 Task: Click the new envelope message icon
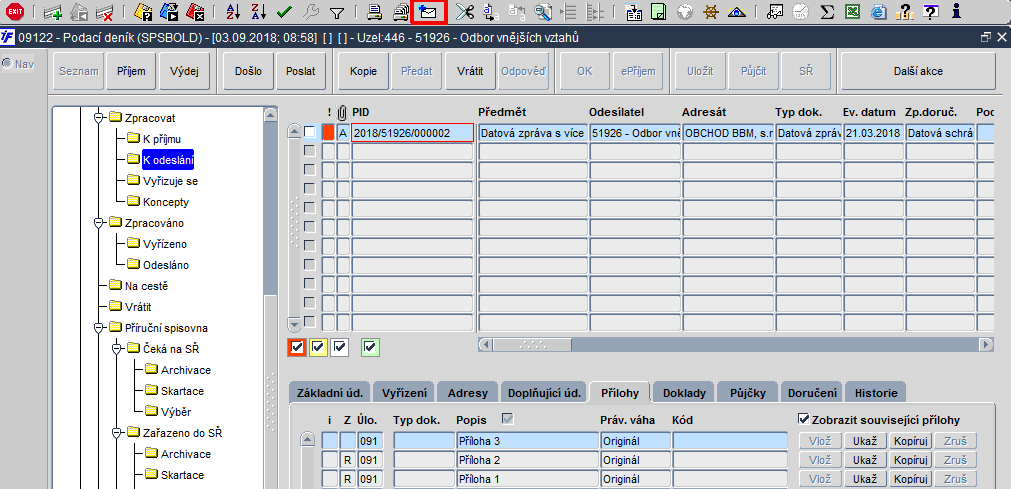(427, 11)
